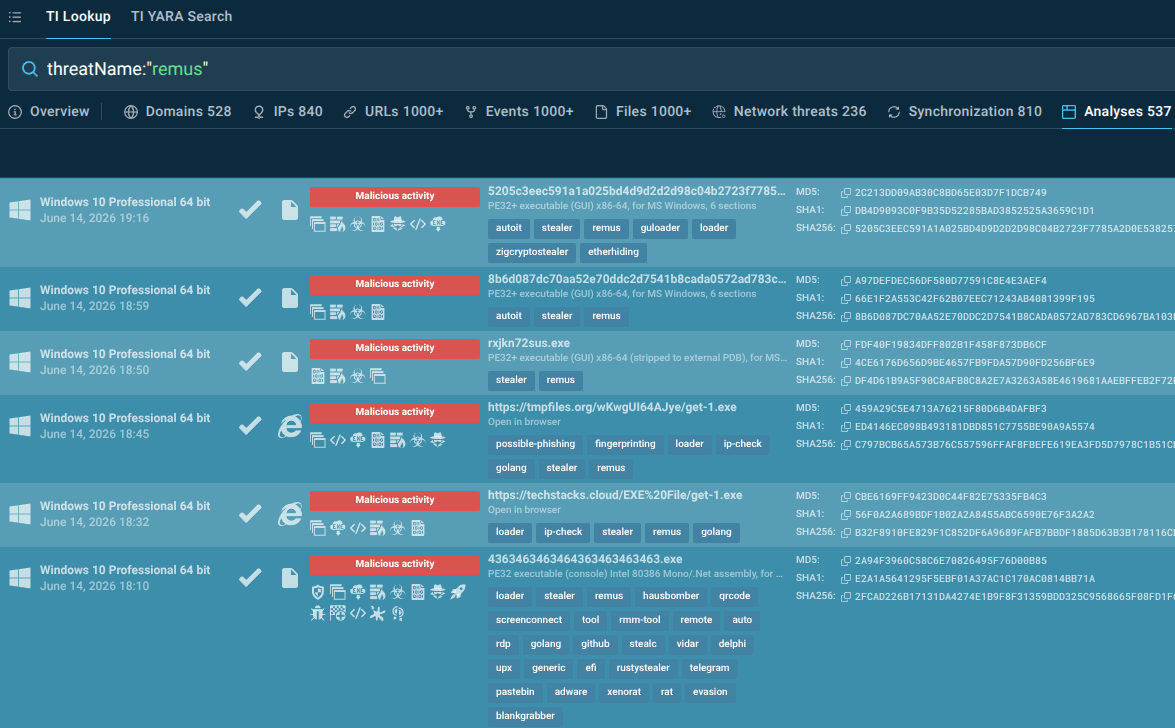Viewport: 1175px width, 728px height.
Task: Click the screenconnect tag
Action: tap(528, 620)
